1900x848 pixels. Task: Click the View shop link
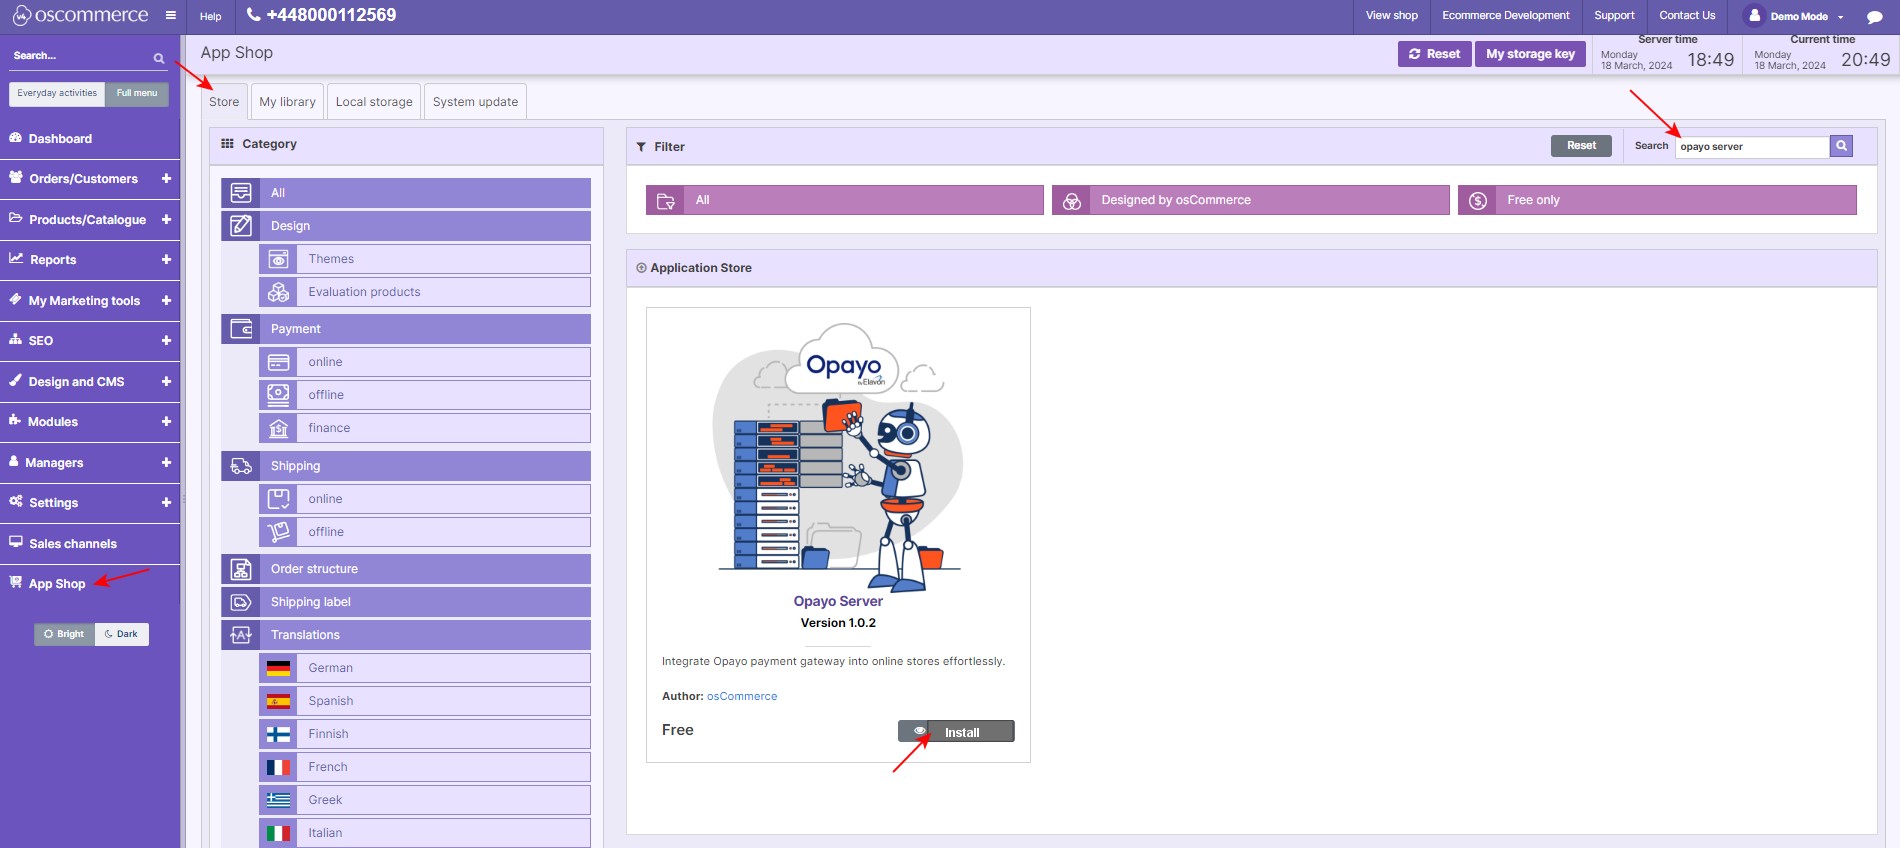[1392, 15]
